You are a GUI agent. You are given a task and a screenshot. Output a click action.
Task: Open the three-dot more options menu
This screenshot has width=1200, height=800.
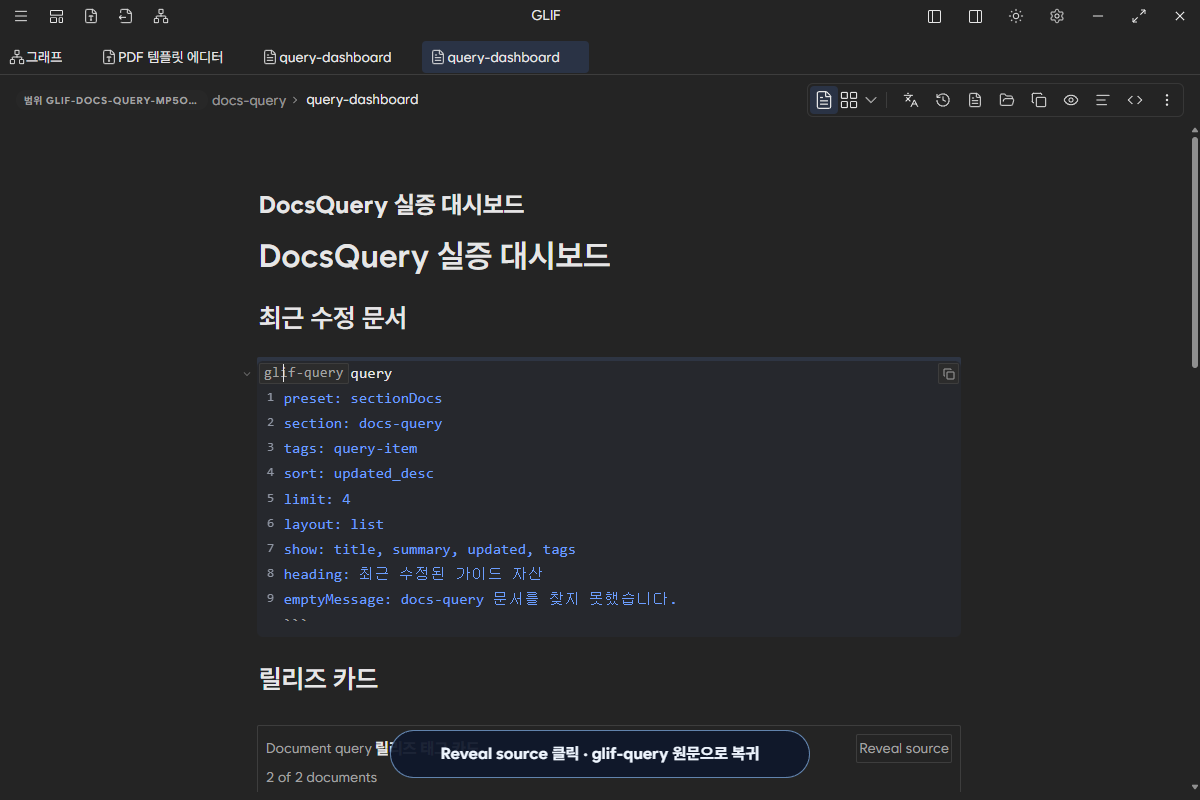coord(1167,100)
